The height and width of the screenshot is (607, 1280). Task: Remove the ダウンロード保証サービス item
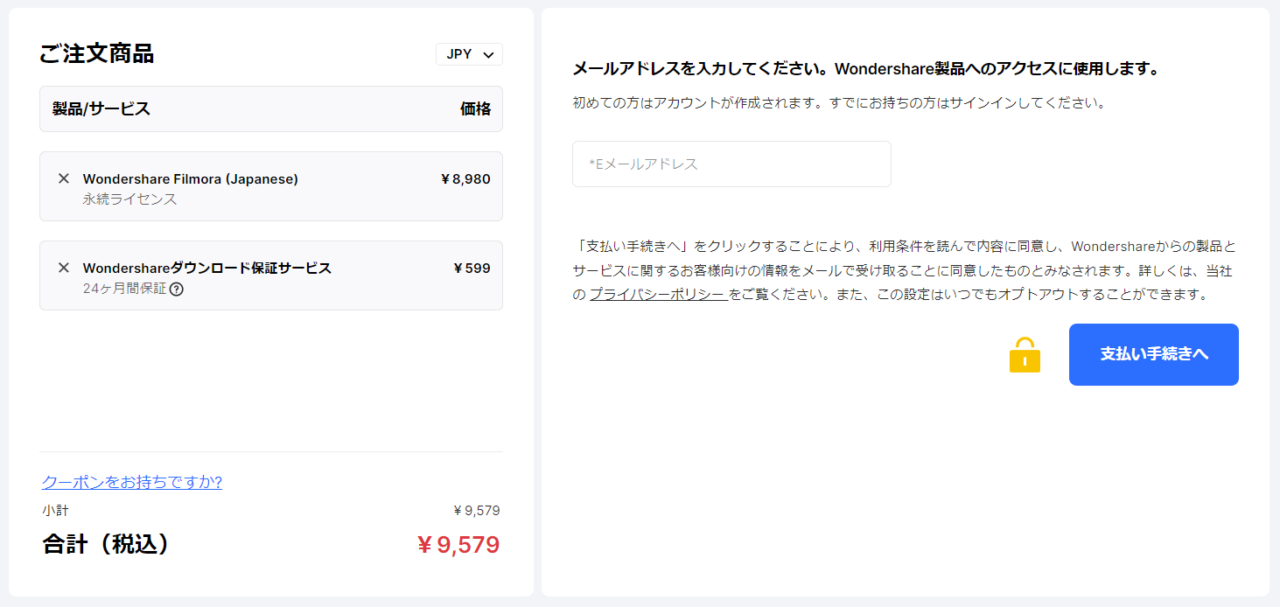point(64,268)
